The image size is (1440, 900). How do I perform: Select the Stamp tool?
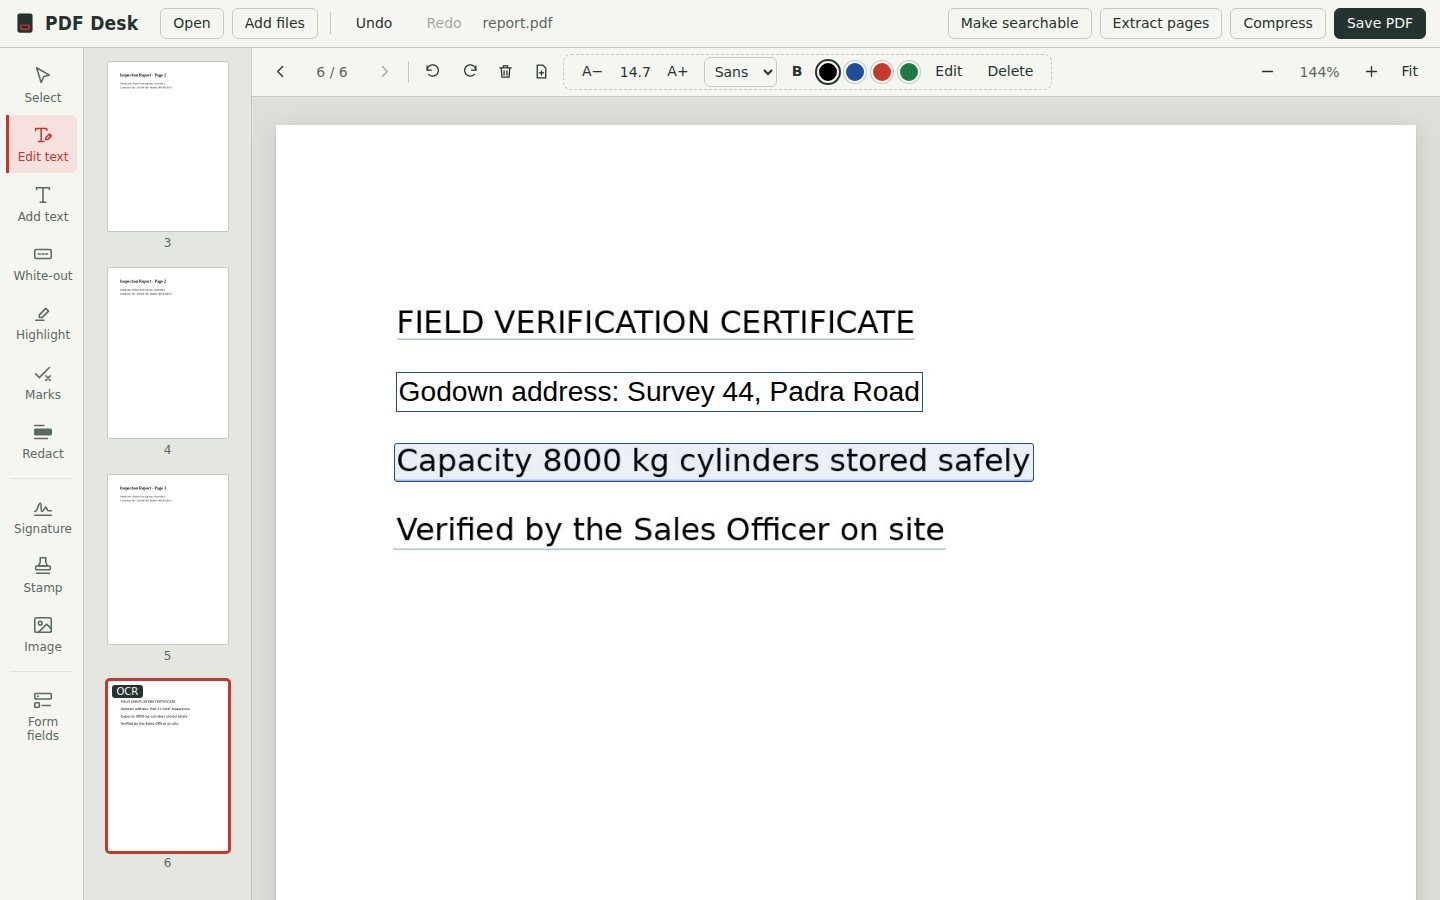click(43, 576)
